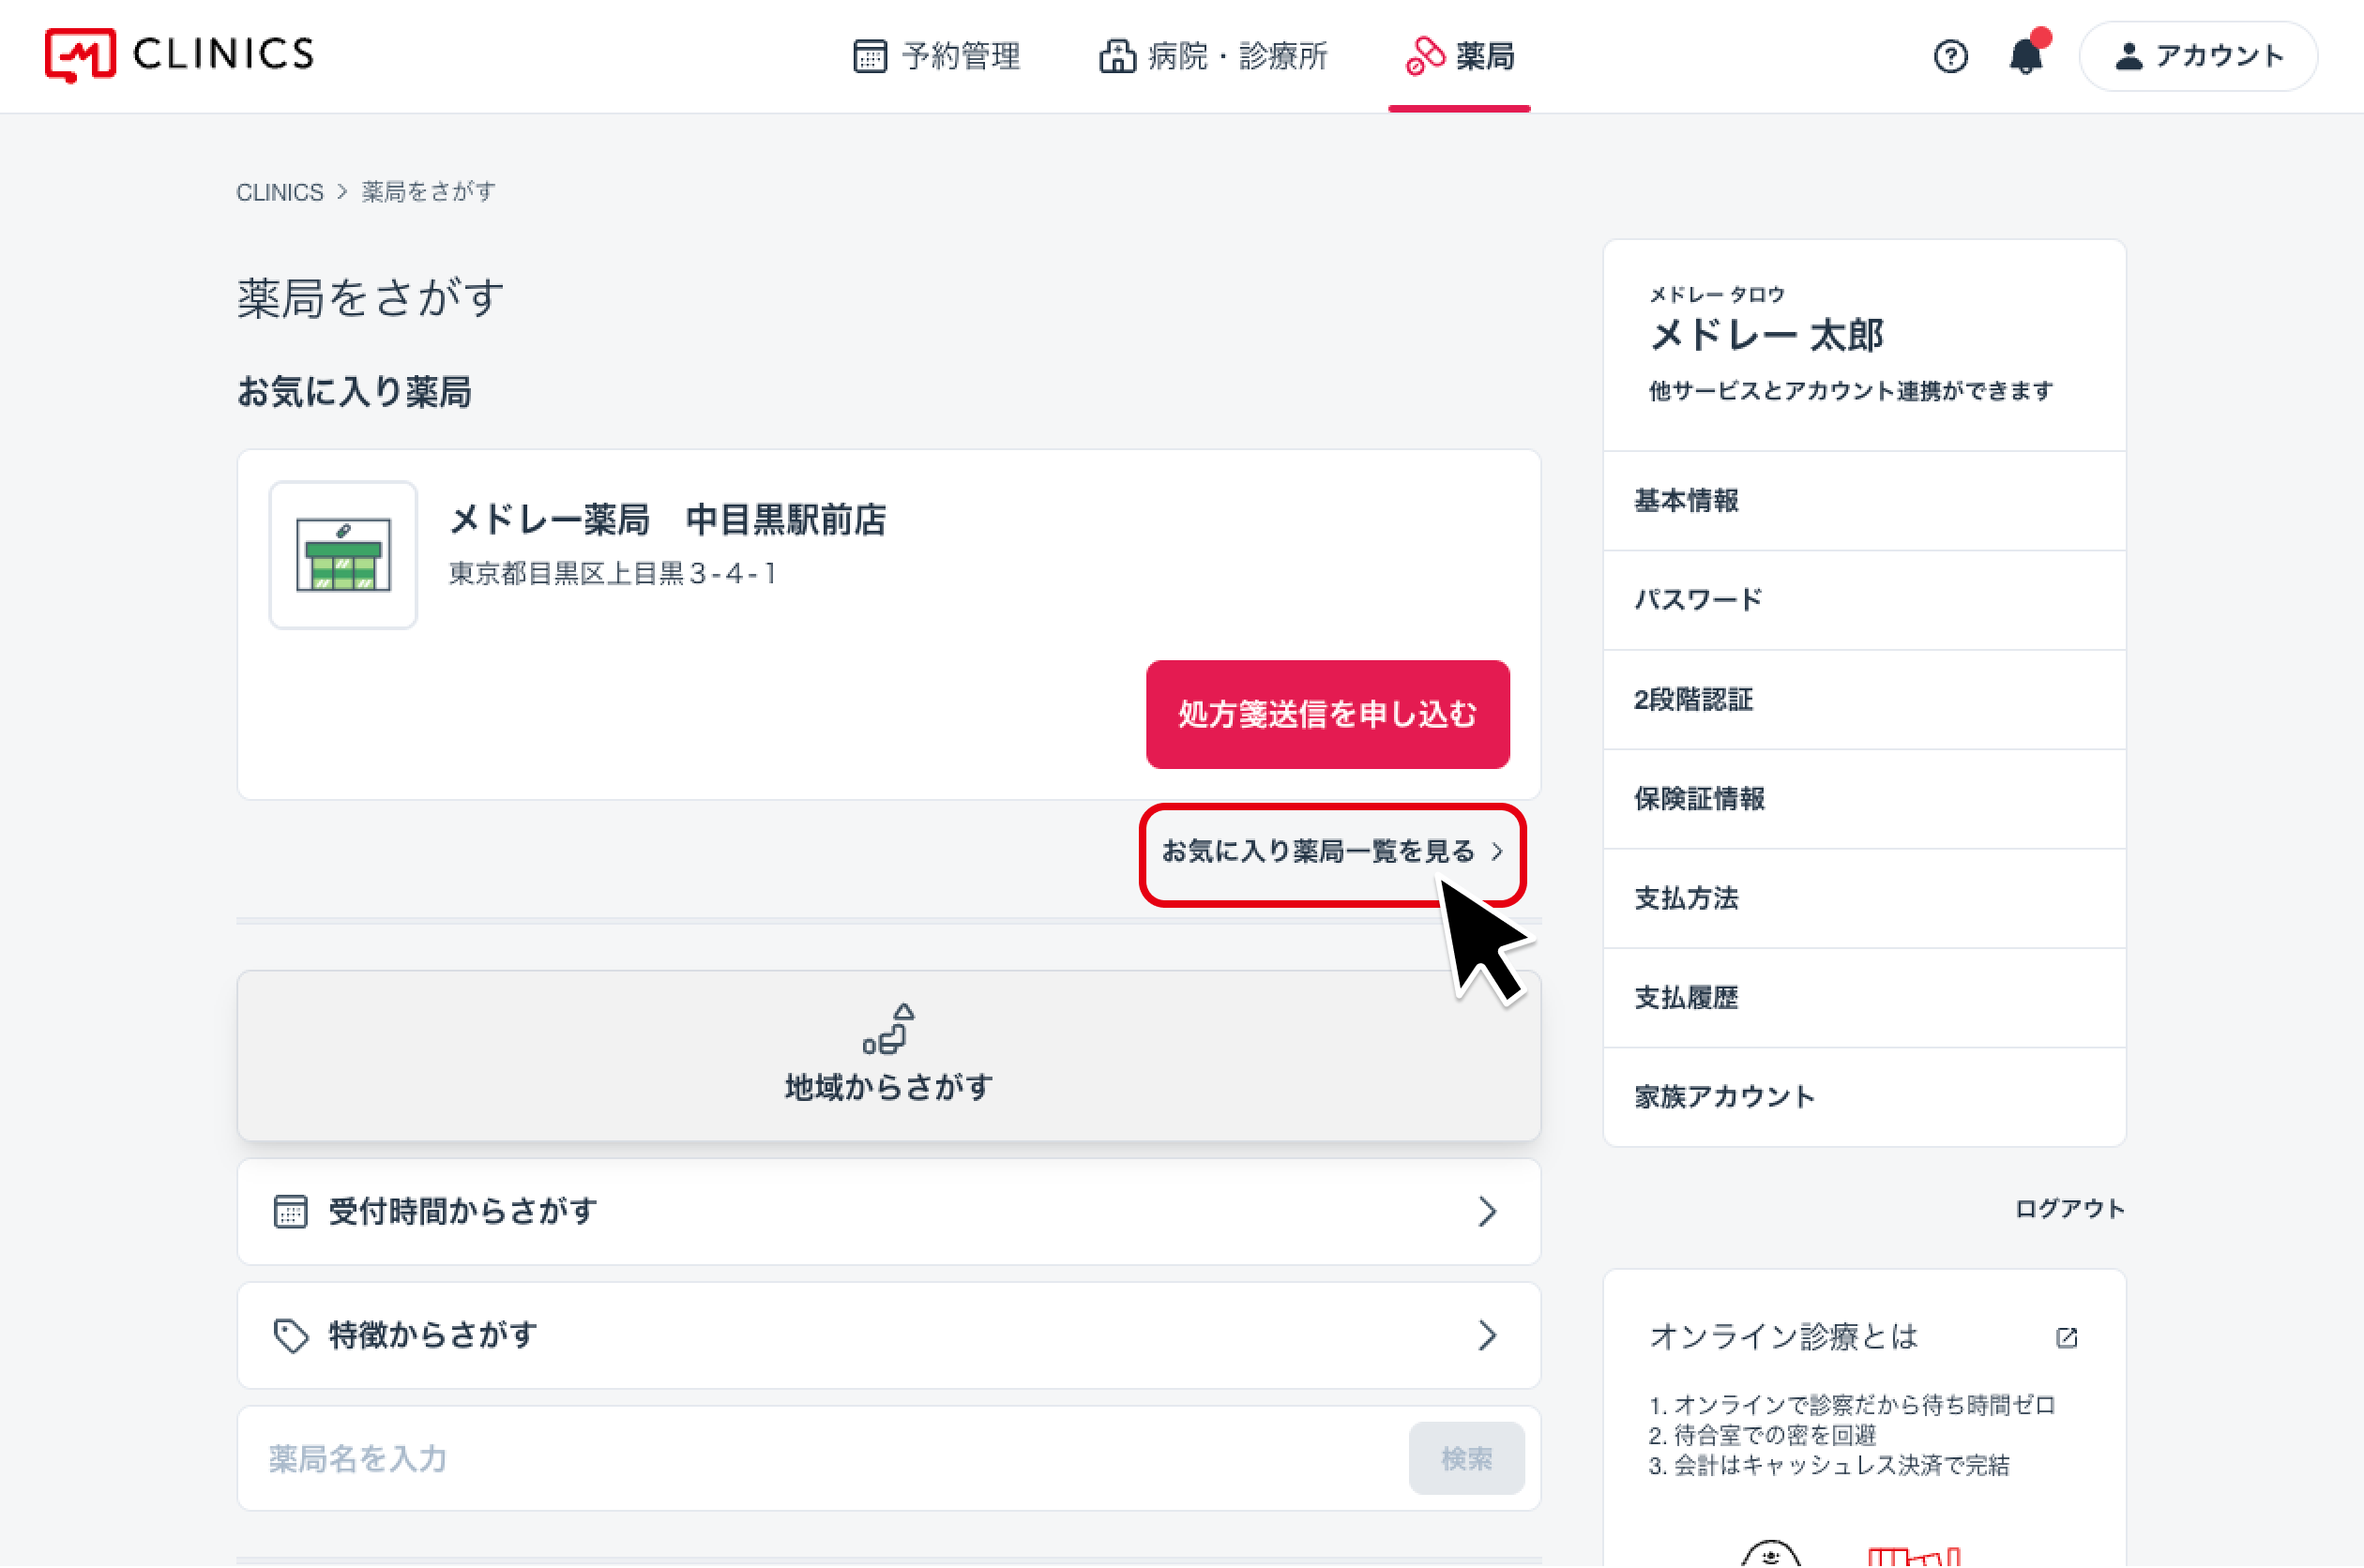This screenshot has height=1568, width=2364.
Task: Click CLINICS breadcrumb link
Action: pyautogui.click(x=280, y=192)
